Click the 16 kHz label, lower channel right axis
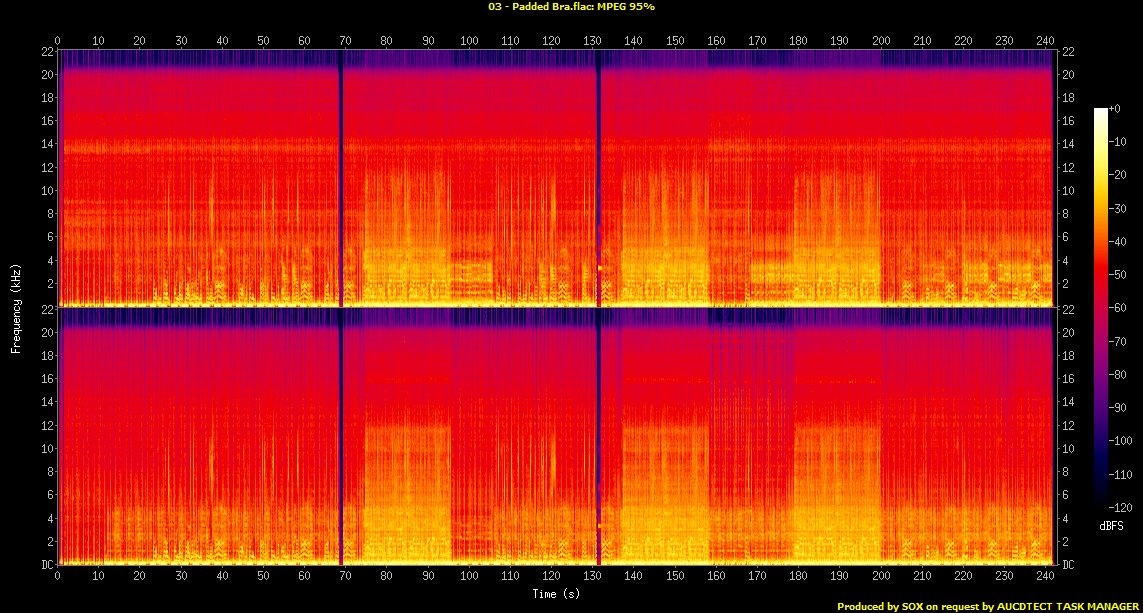1143x613 pixels. 1068,379
